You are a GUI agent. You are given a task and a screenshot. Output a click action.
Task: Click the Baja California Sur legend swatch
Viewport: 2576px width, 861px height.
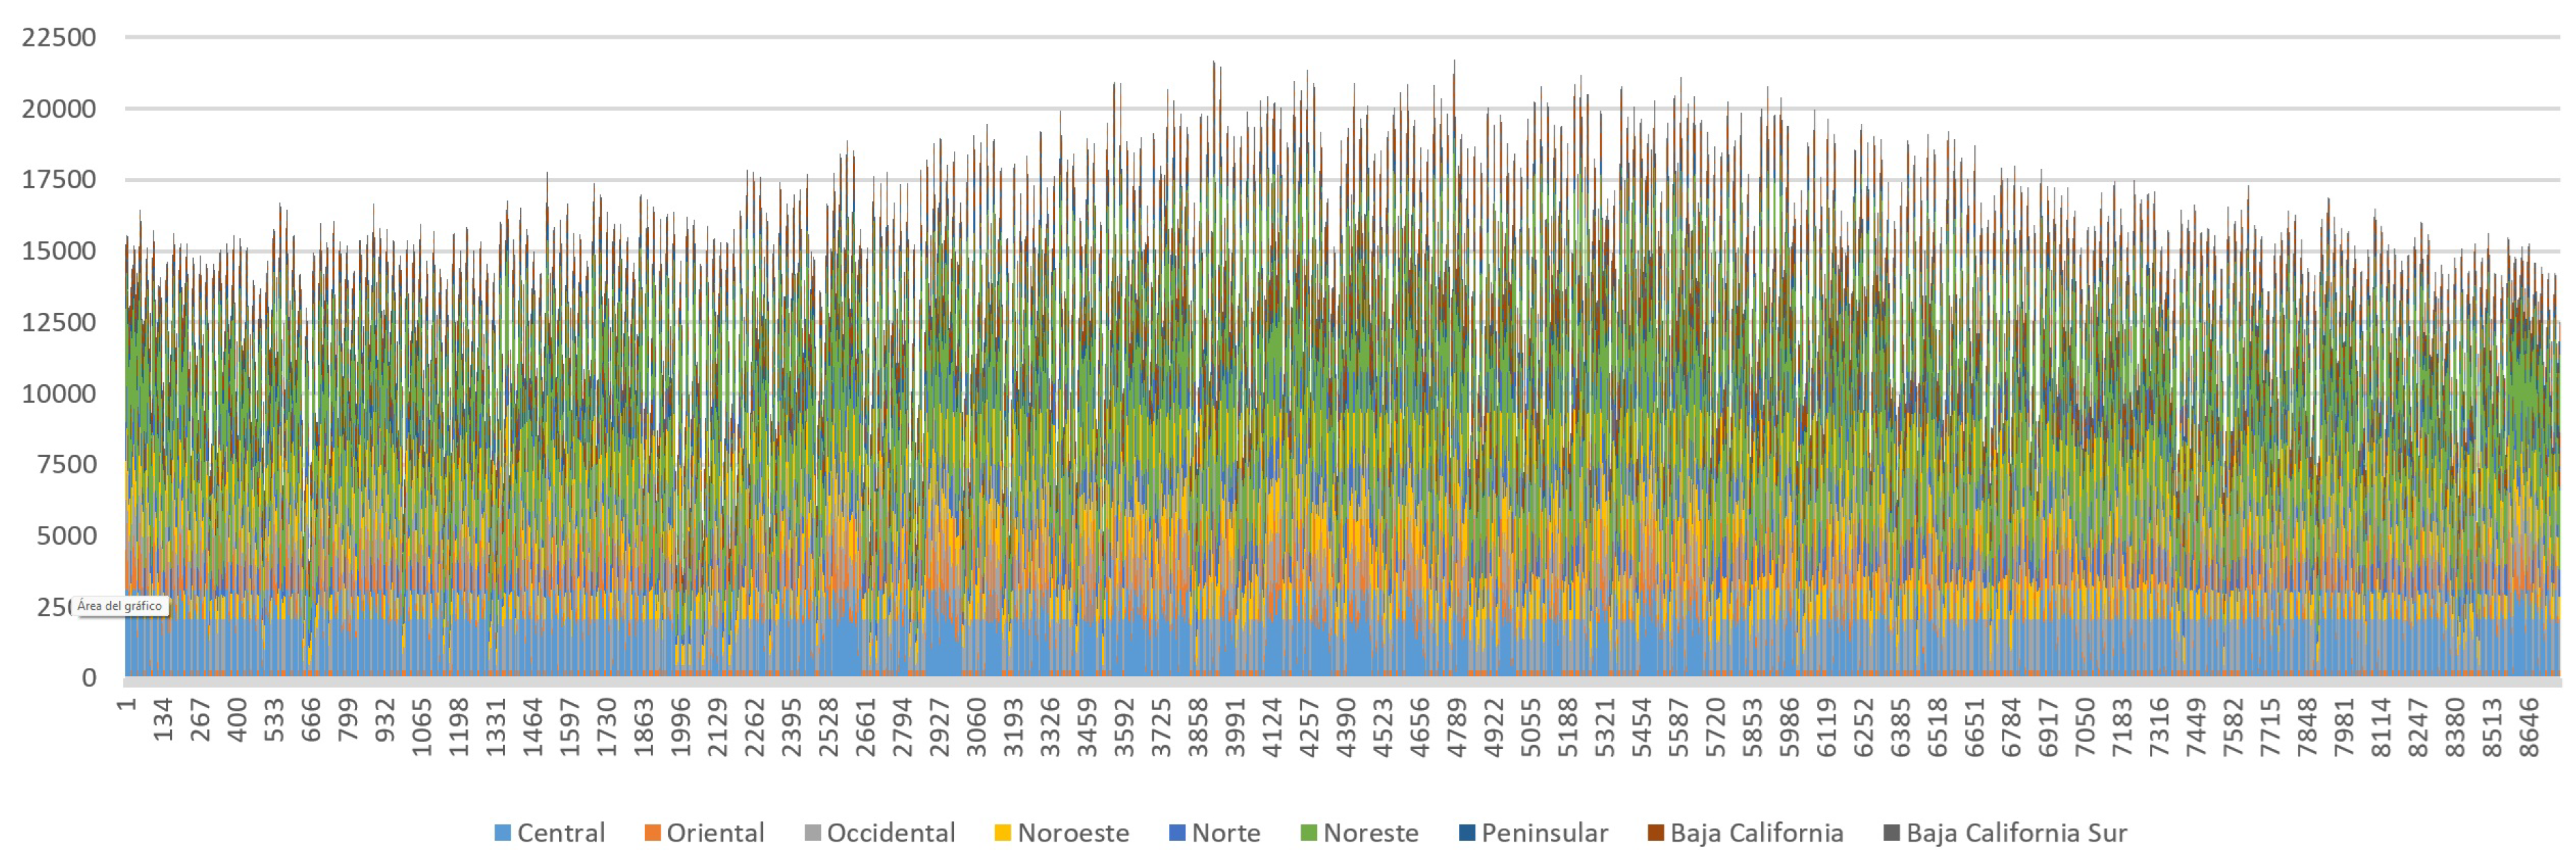tap(1891, 833)
